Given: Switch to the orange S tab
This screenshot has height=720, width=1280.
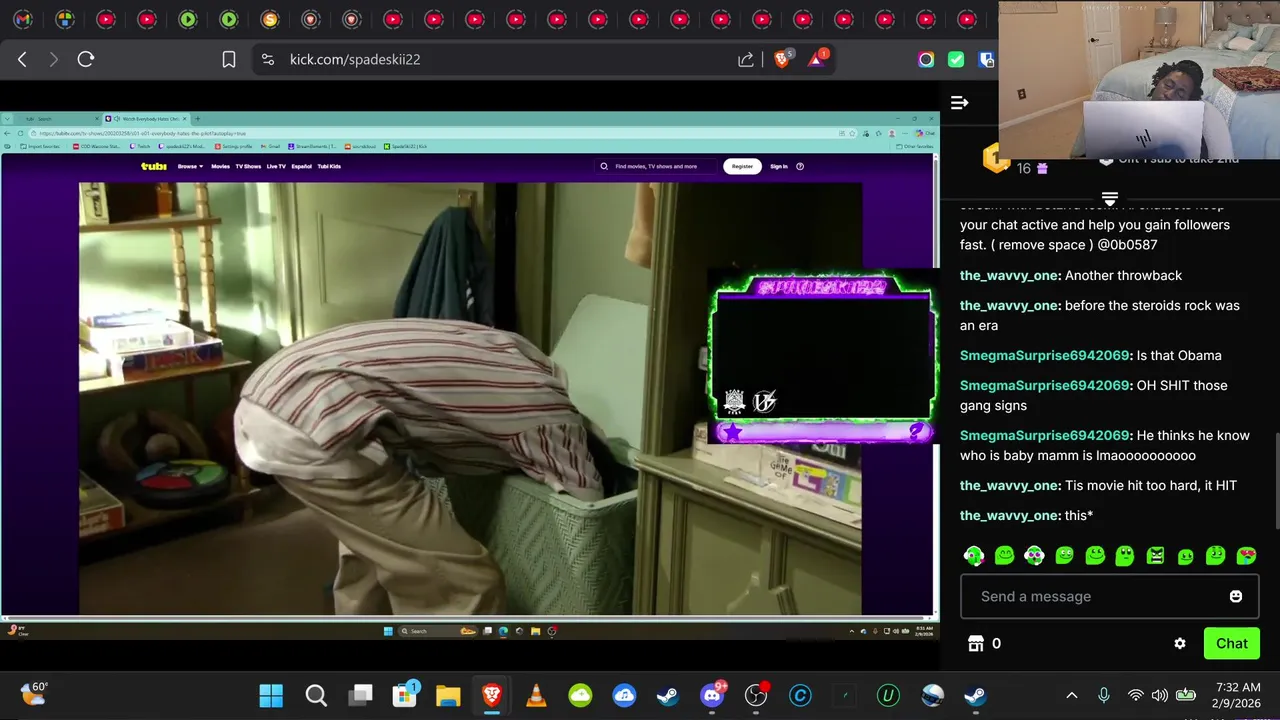Looking at the screenshot, I should coord(269,19).
